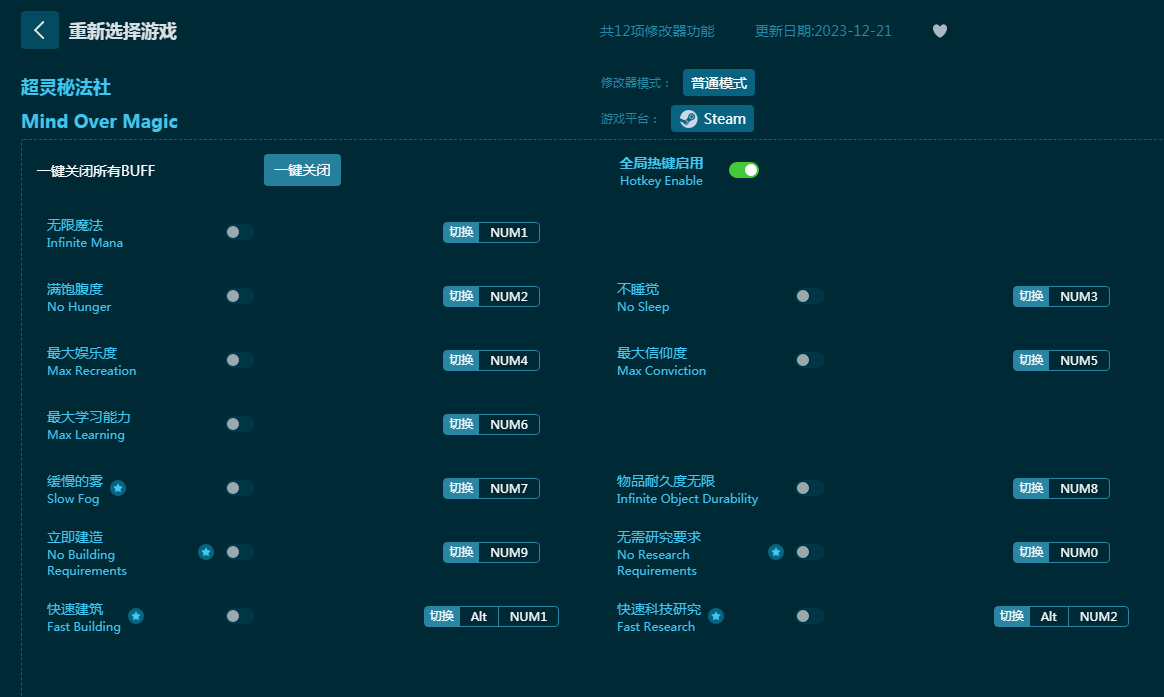
Task: Enable the Infinite Mana toggle
Action: 240,232
